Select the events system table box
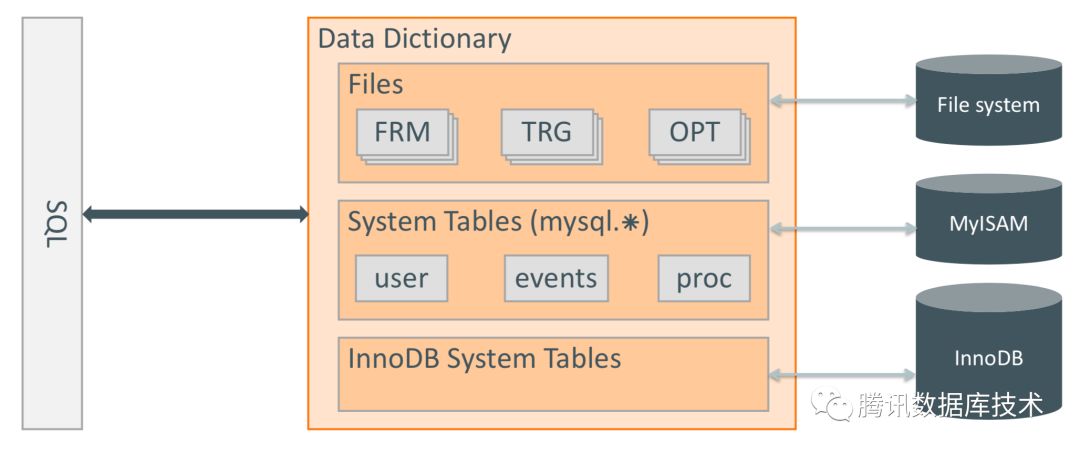This screenshot has width=1080, height=453. [x=557, y=278]
